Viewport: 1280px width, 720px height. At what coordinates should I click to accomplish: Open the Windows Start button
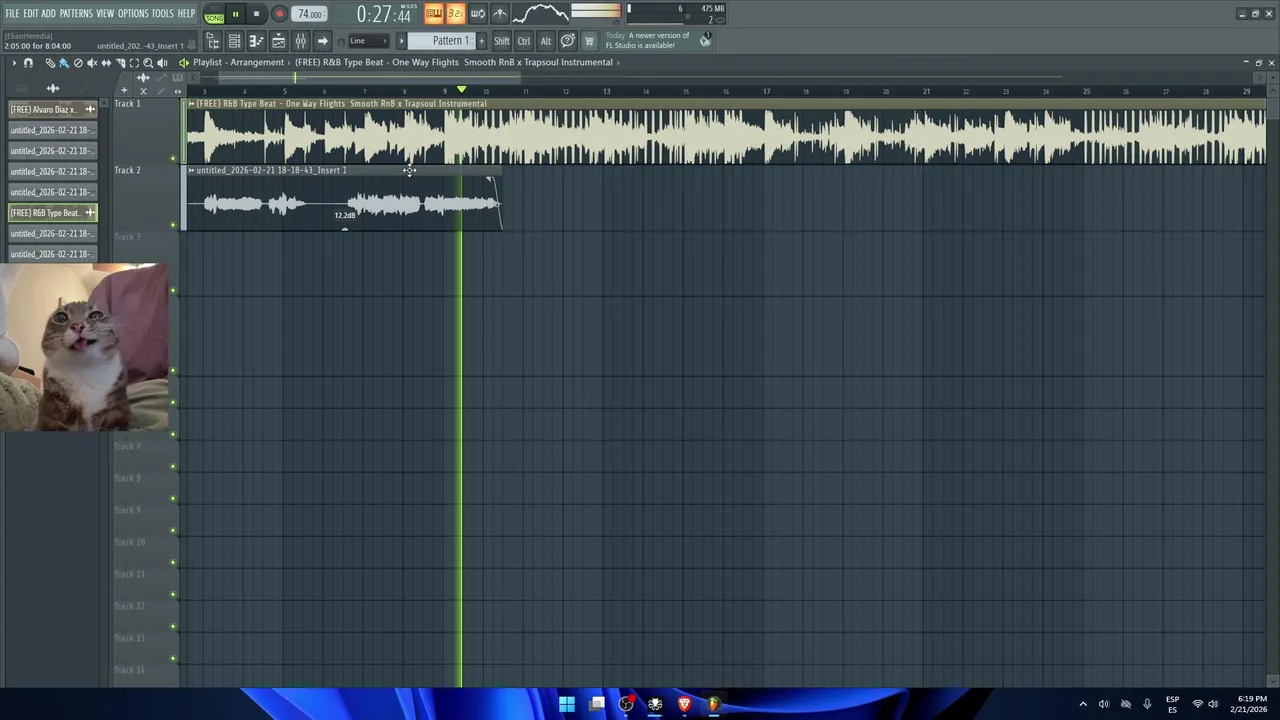point(566,704)
